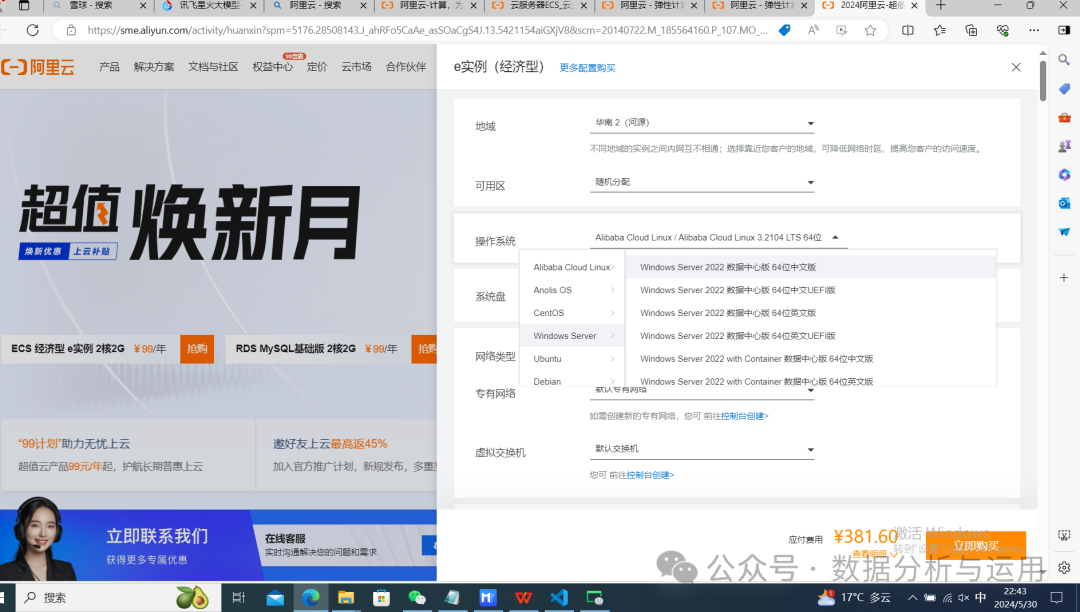The image size is (1080, 612).
Task: Open 产品 navigation menu
Action: coord(110,67)
